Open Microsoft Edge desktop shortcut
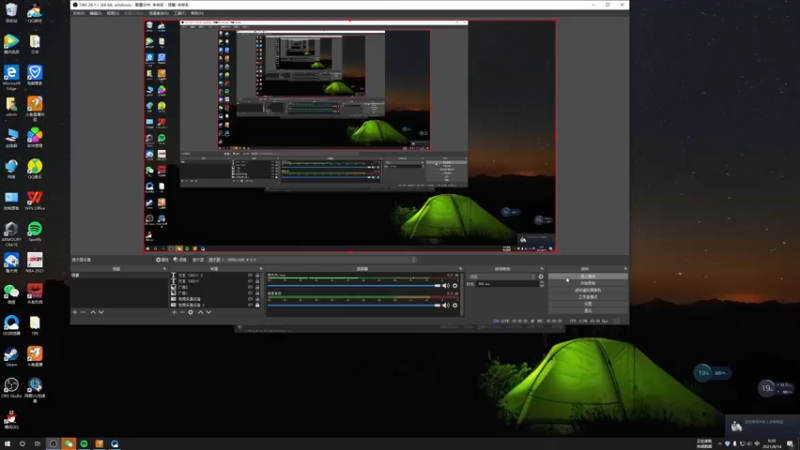This screenshot has width=800, height=450. pyautogui.click(x=11, y=78)
